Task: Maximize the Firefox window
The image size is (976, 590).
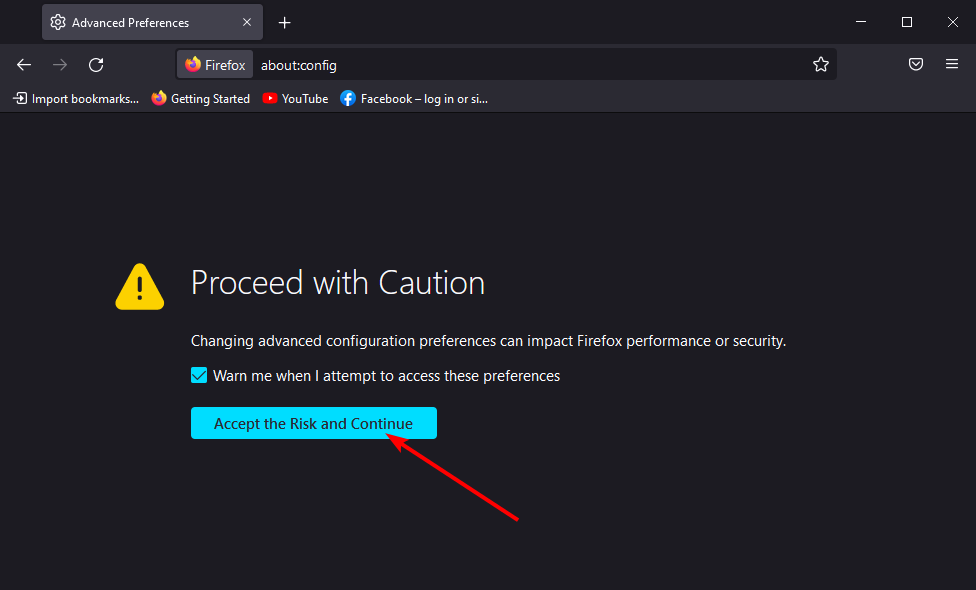Action: click(907, 22)
